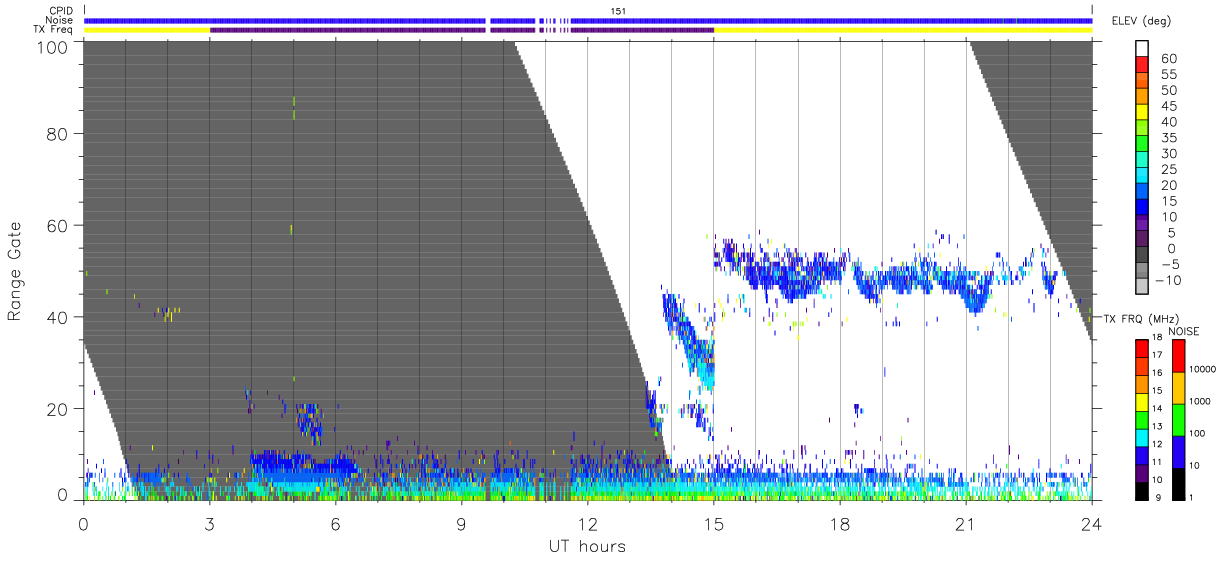Click the 'ELEV (deg)' legend title

(1142, 21)
